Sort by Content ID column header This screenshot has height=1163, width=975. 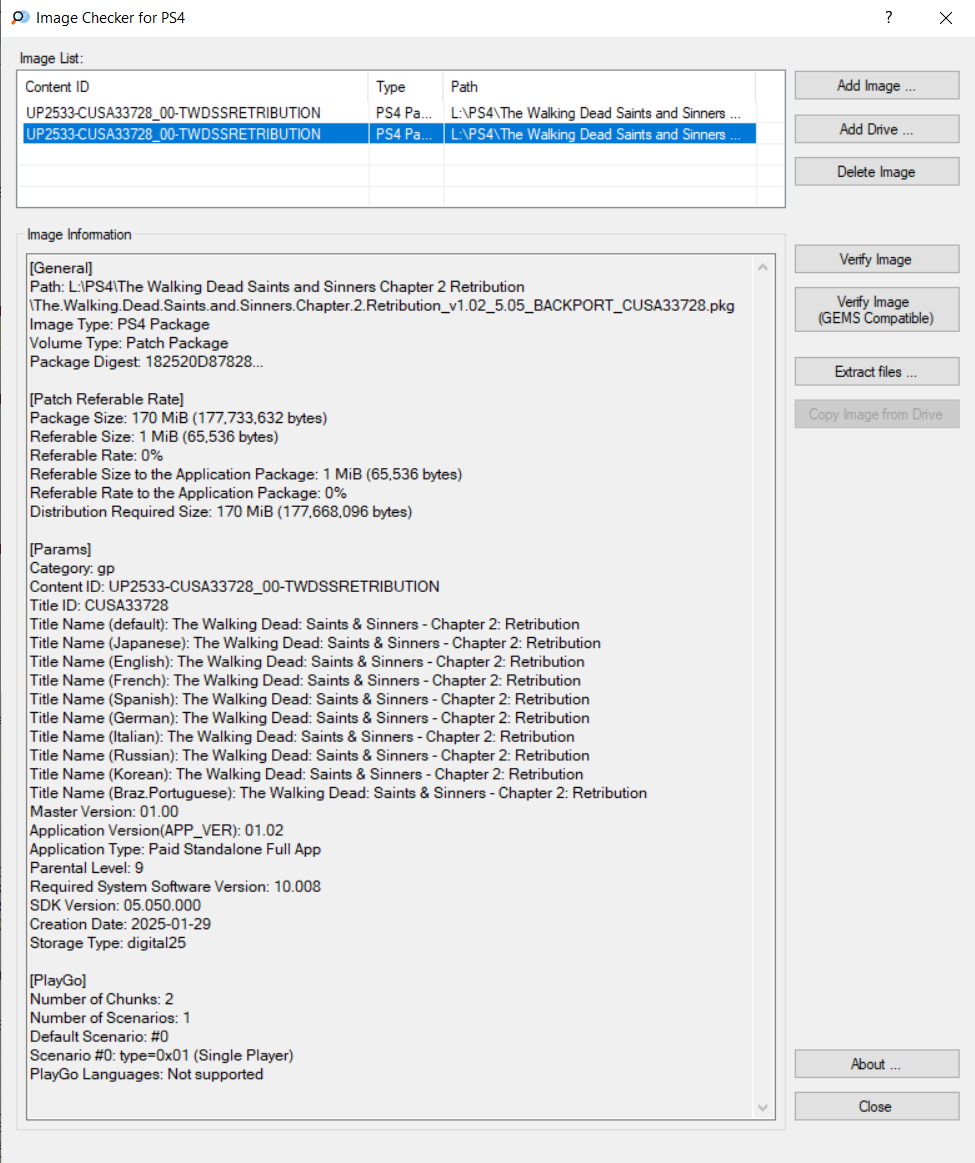pos(194,87)
